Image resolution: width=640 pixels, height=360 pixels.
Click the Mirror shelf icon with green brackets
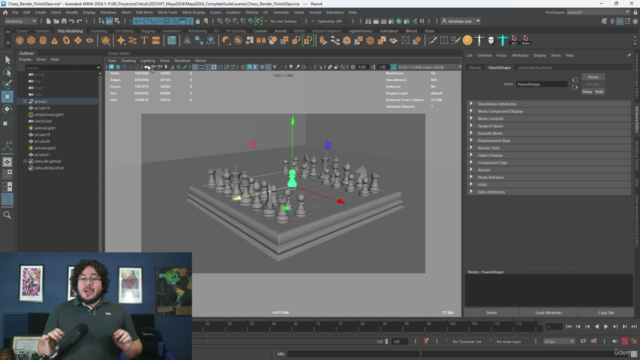tap(308, 40)
